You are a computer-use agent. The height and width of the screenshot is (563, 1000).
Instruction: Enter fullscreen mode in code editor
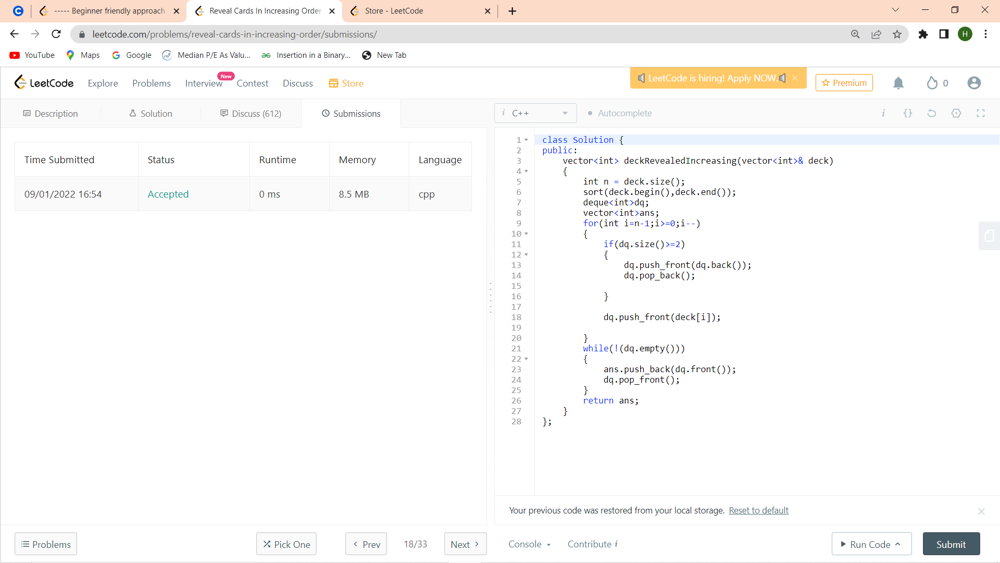[x=980, y=113]
